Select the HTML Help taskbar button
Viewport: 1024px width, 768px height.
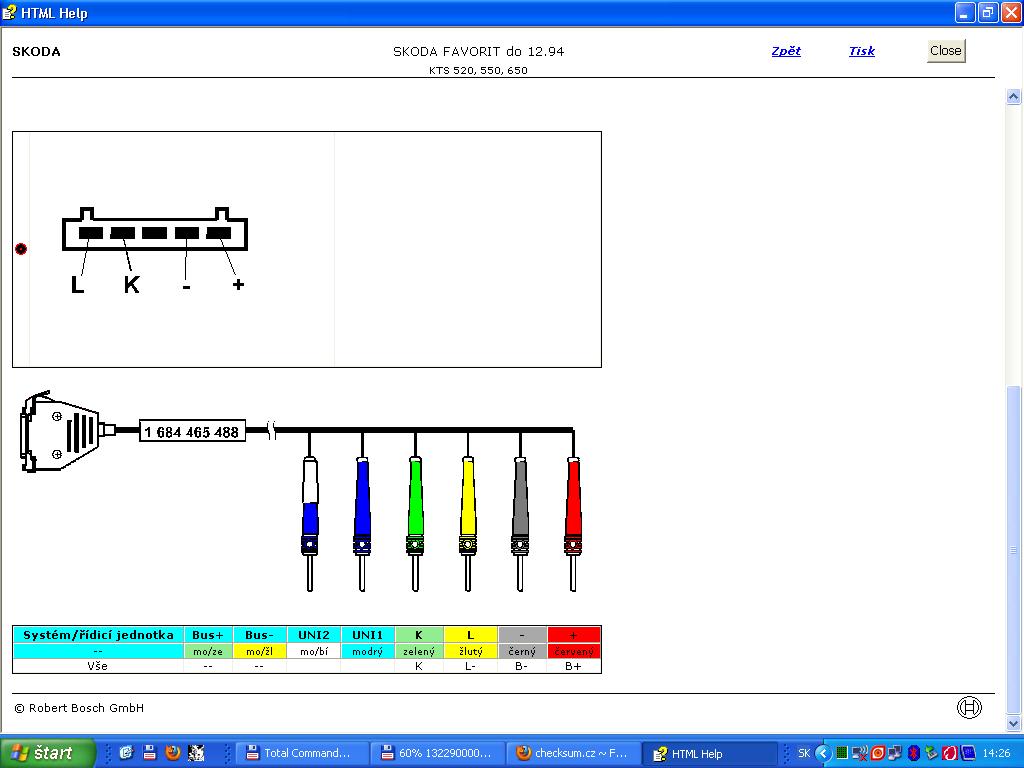coord(708,754)
